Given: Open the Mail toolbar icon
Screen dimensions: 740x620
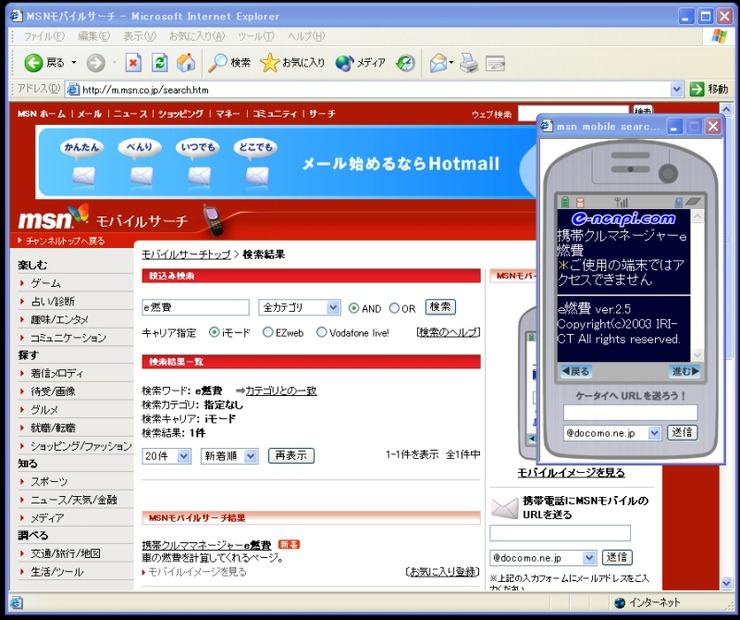Looking at the screenshot, I should click(438, 63).
